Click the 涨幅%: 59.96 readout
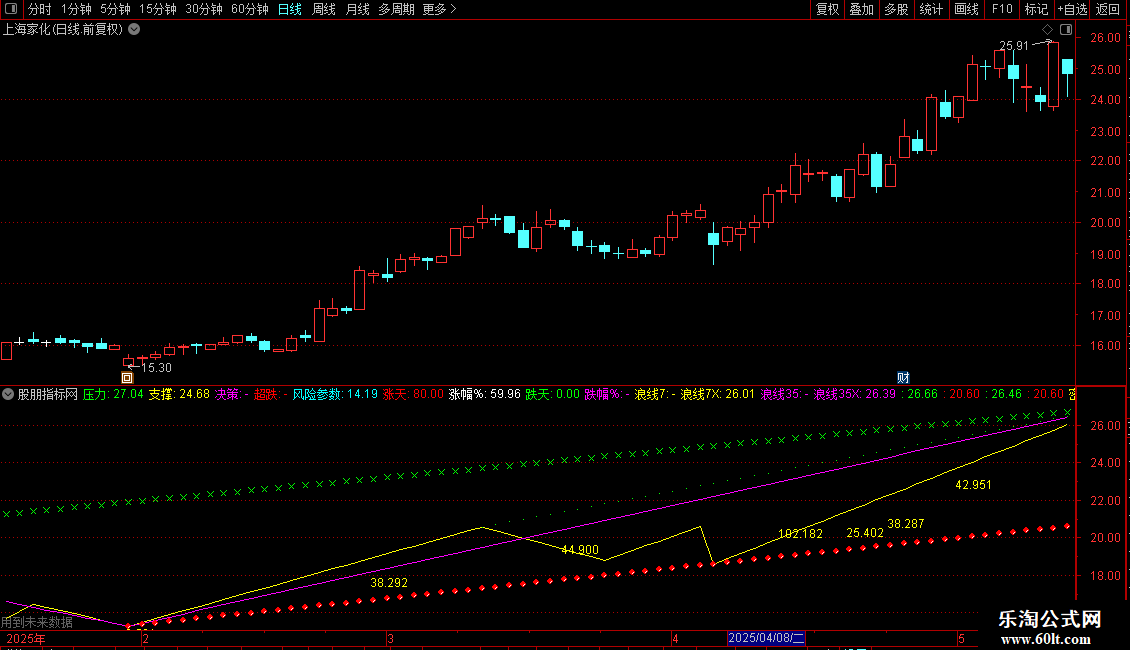 click(485, 394)
